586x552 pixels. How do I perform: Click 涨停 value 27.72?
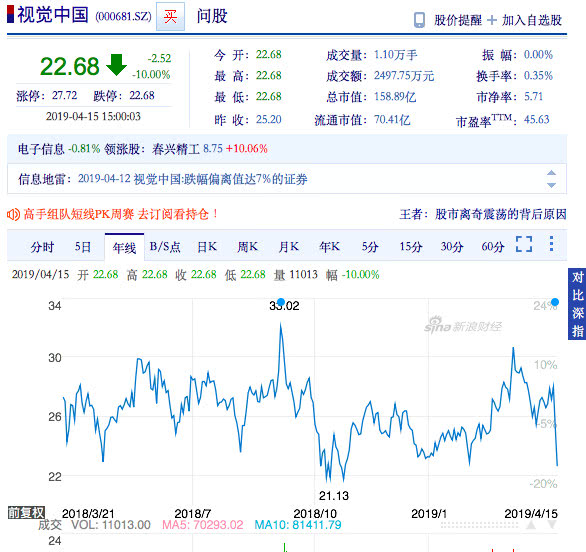[64, 96]
